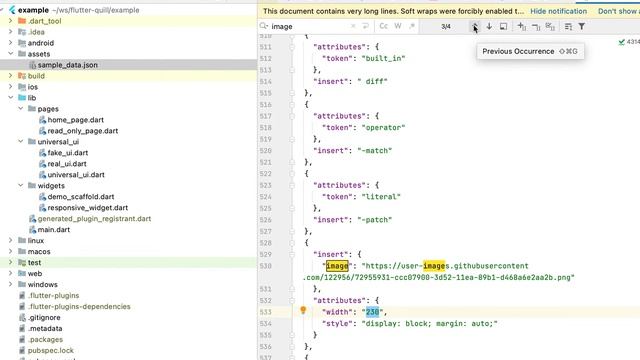Fold the insert block at line 529
The height and width of the screenshot is (360, 640).
click(x=292, y=254)
